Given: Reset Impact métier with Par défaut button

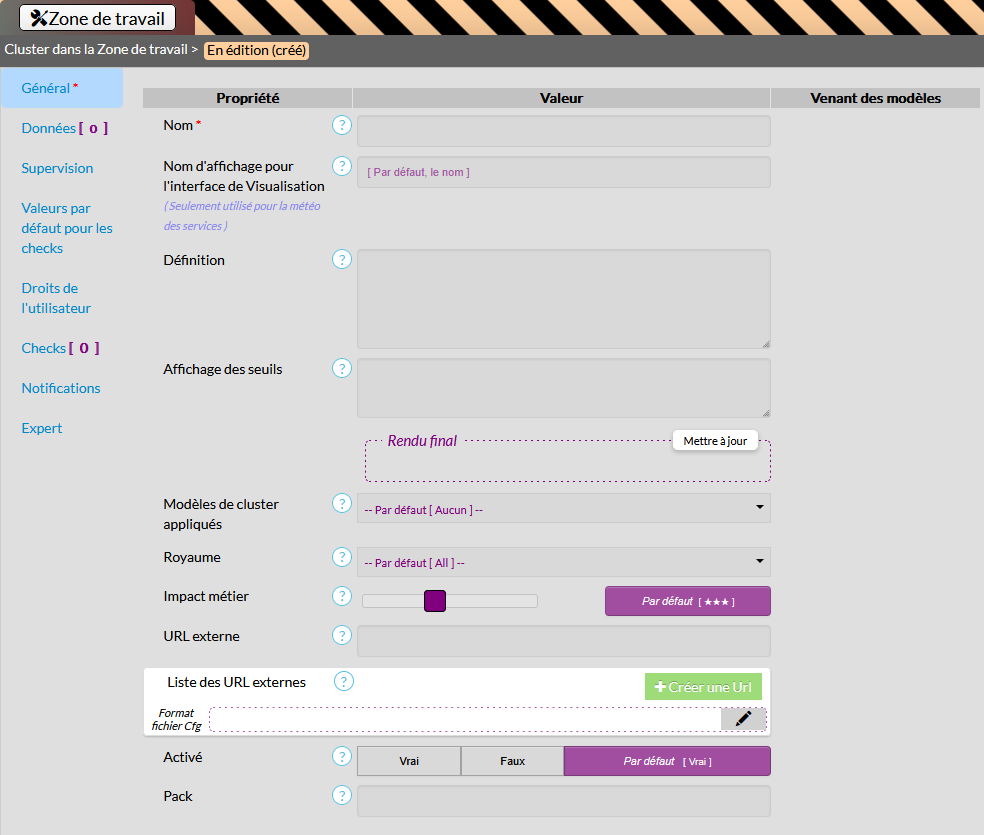Looking at the screenshot, I should point(687,601).
